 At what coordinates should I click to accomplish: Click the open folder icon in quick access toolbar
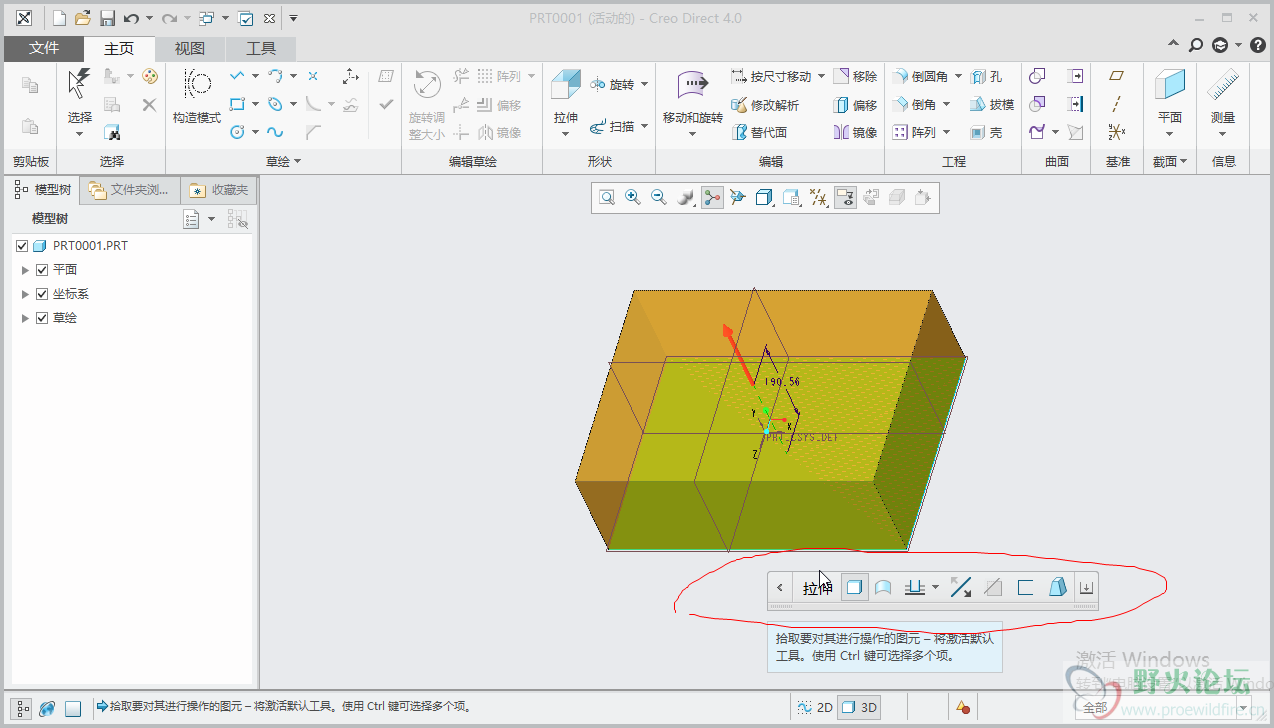(83, 18)
